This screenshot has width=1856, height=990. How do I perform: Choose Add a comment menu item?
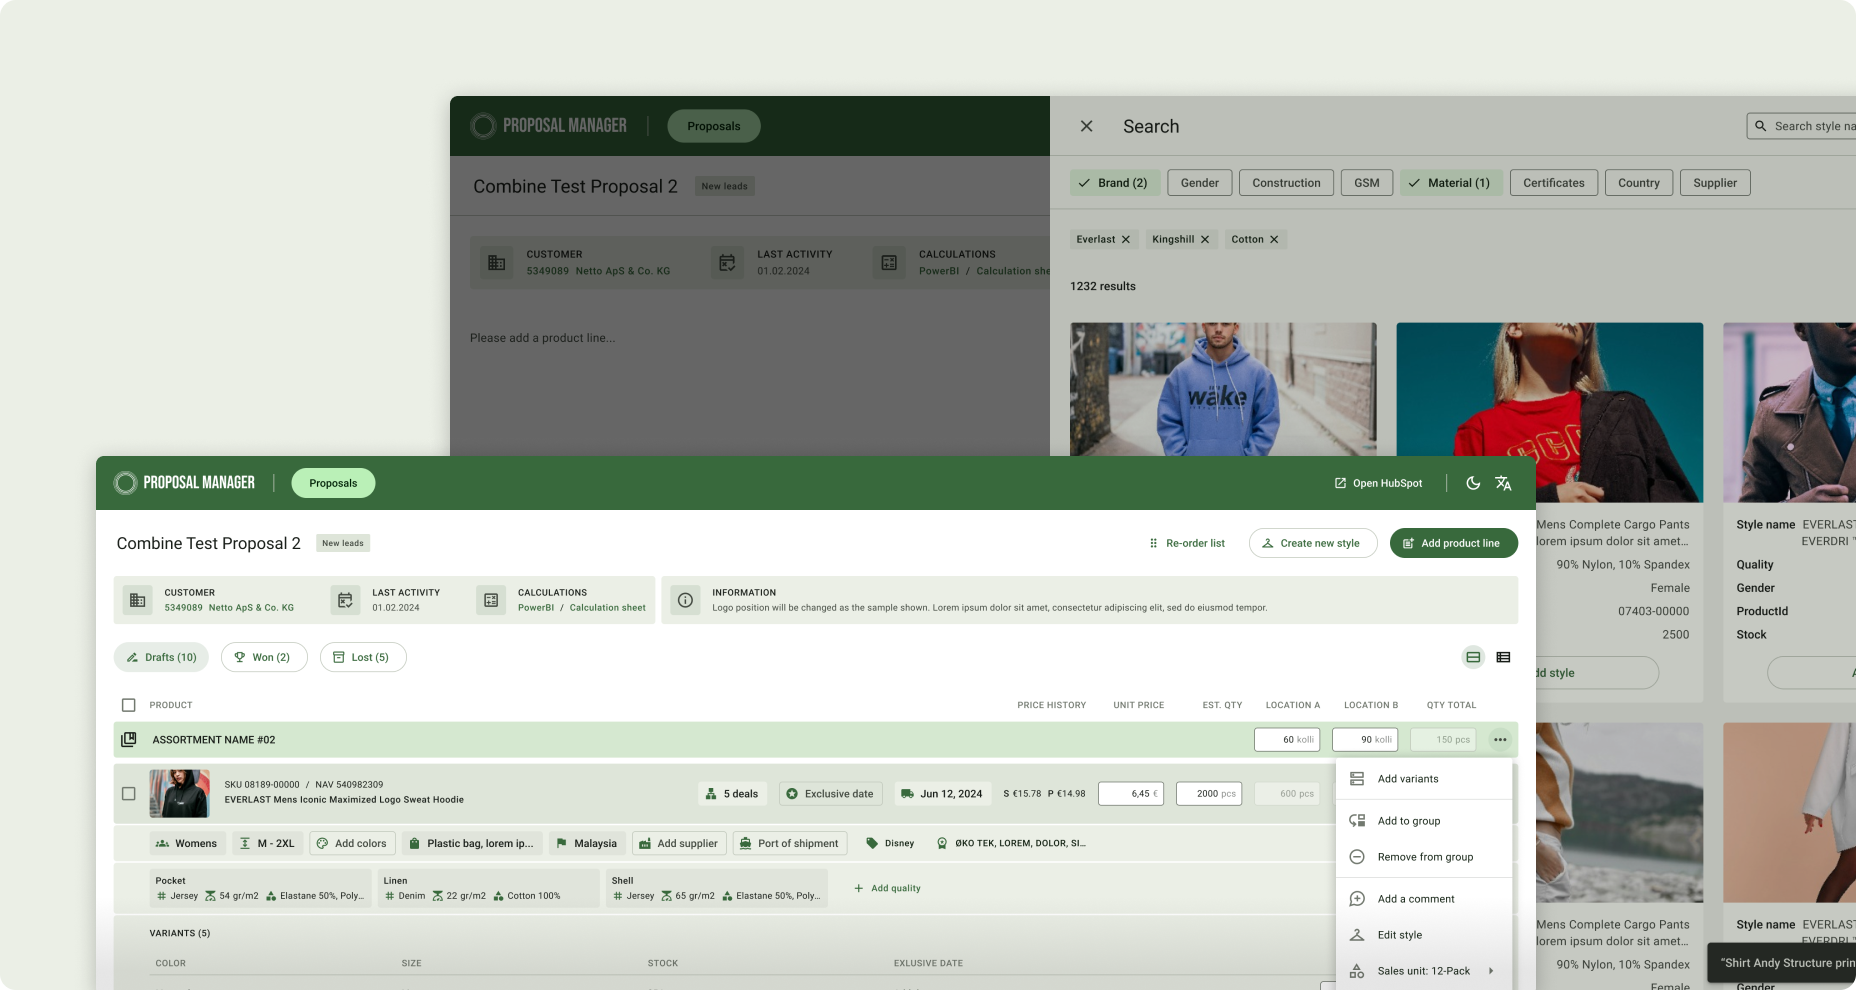1423,899
